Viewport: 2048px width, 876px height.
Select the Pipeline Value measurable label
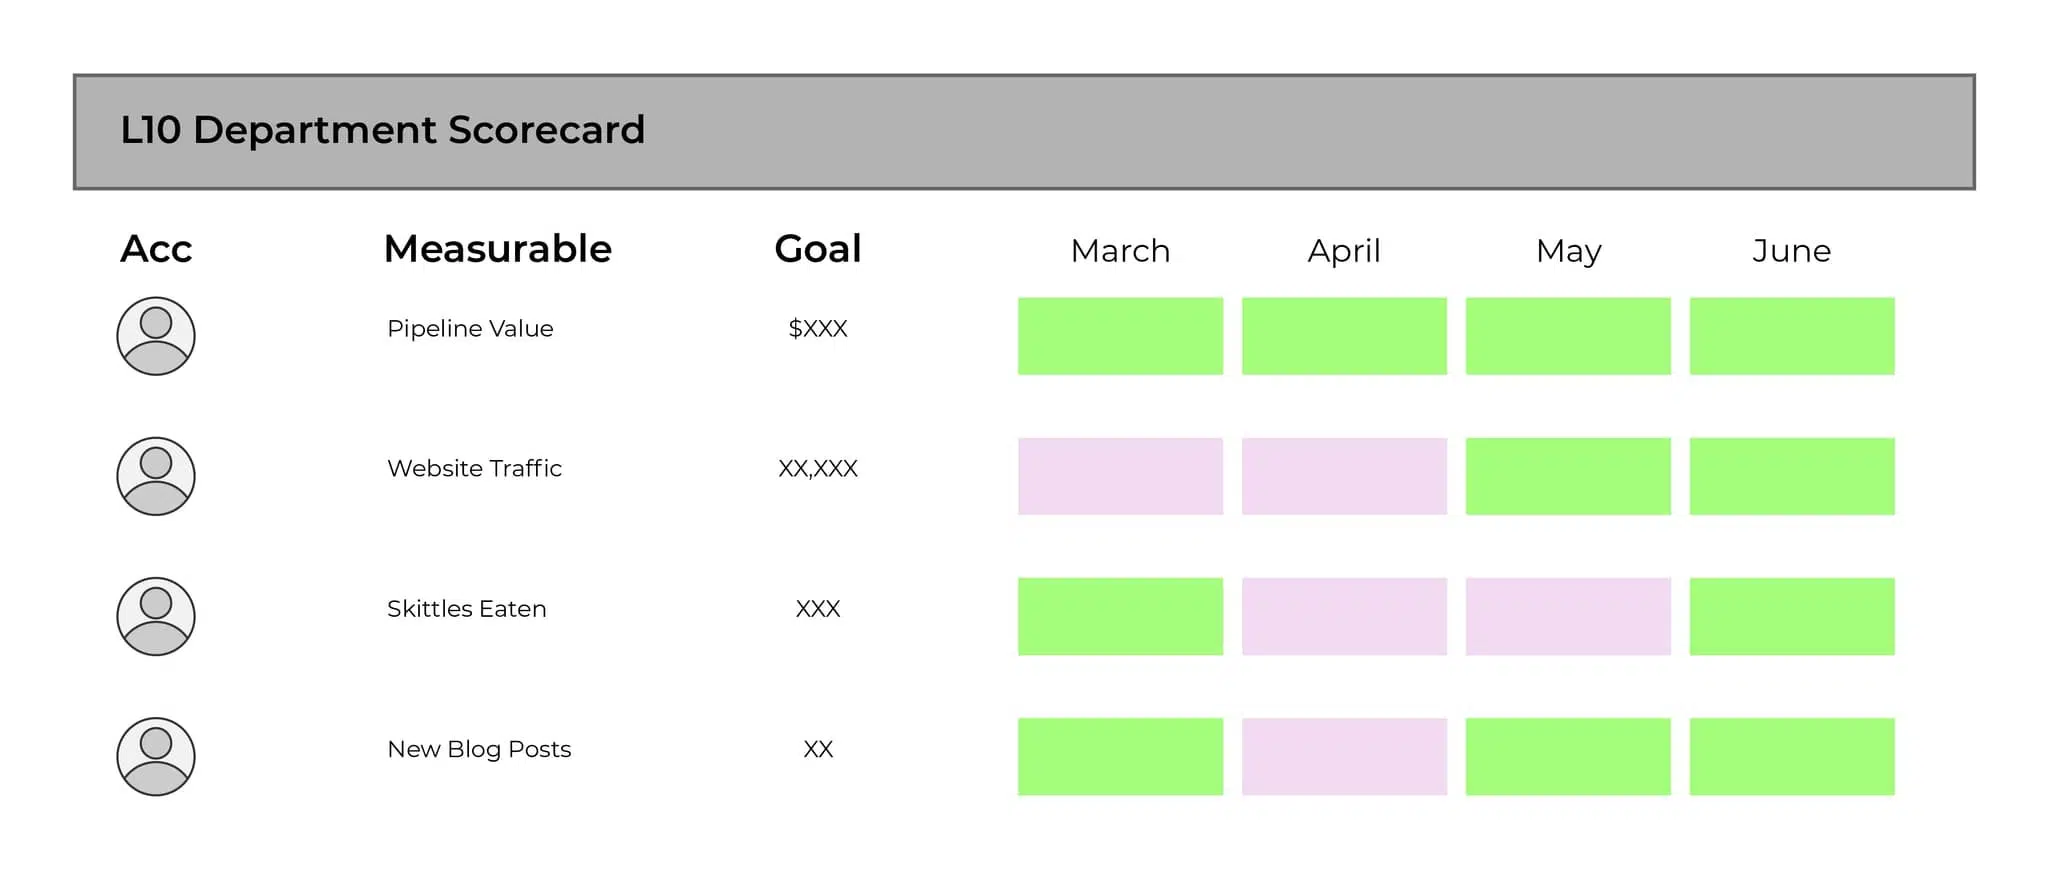click(470, 328)
